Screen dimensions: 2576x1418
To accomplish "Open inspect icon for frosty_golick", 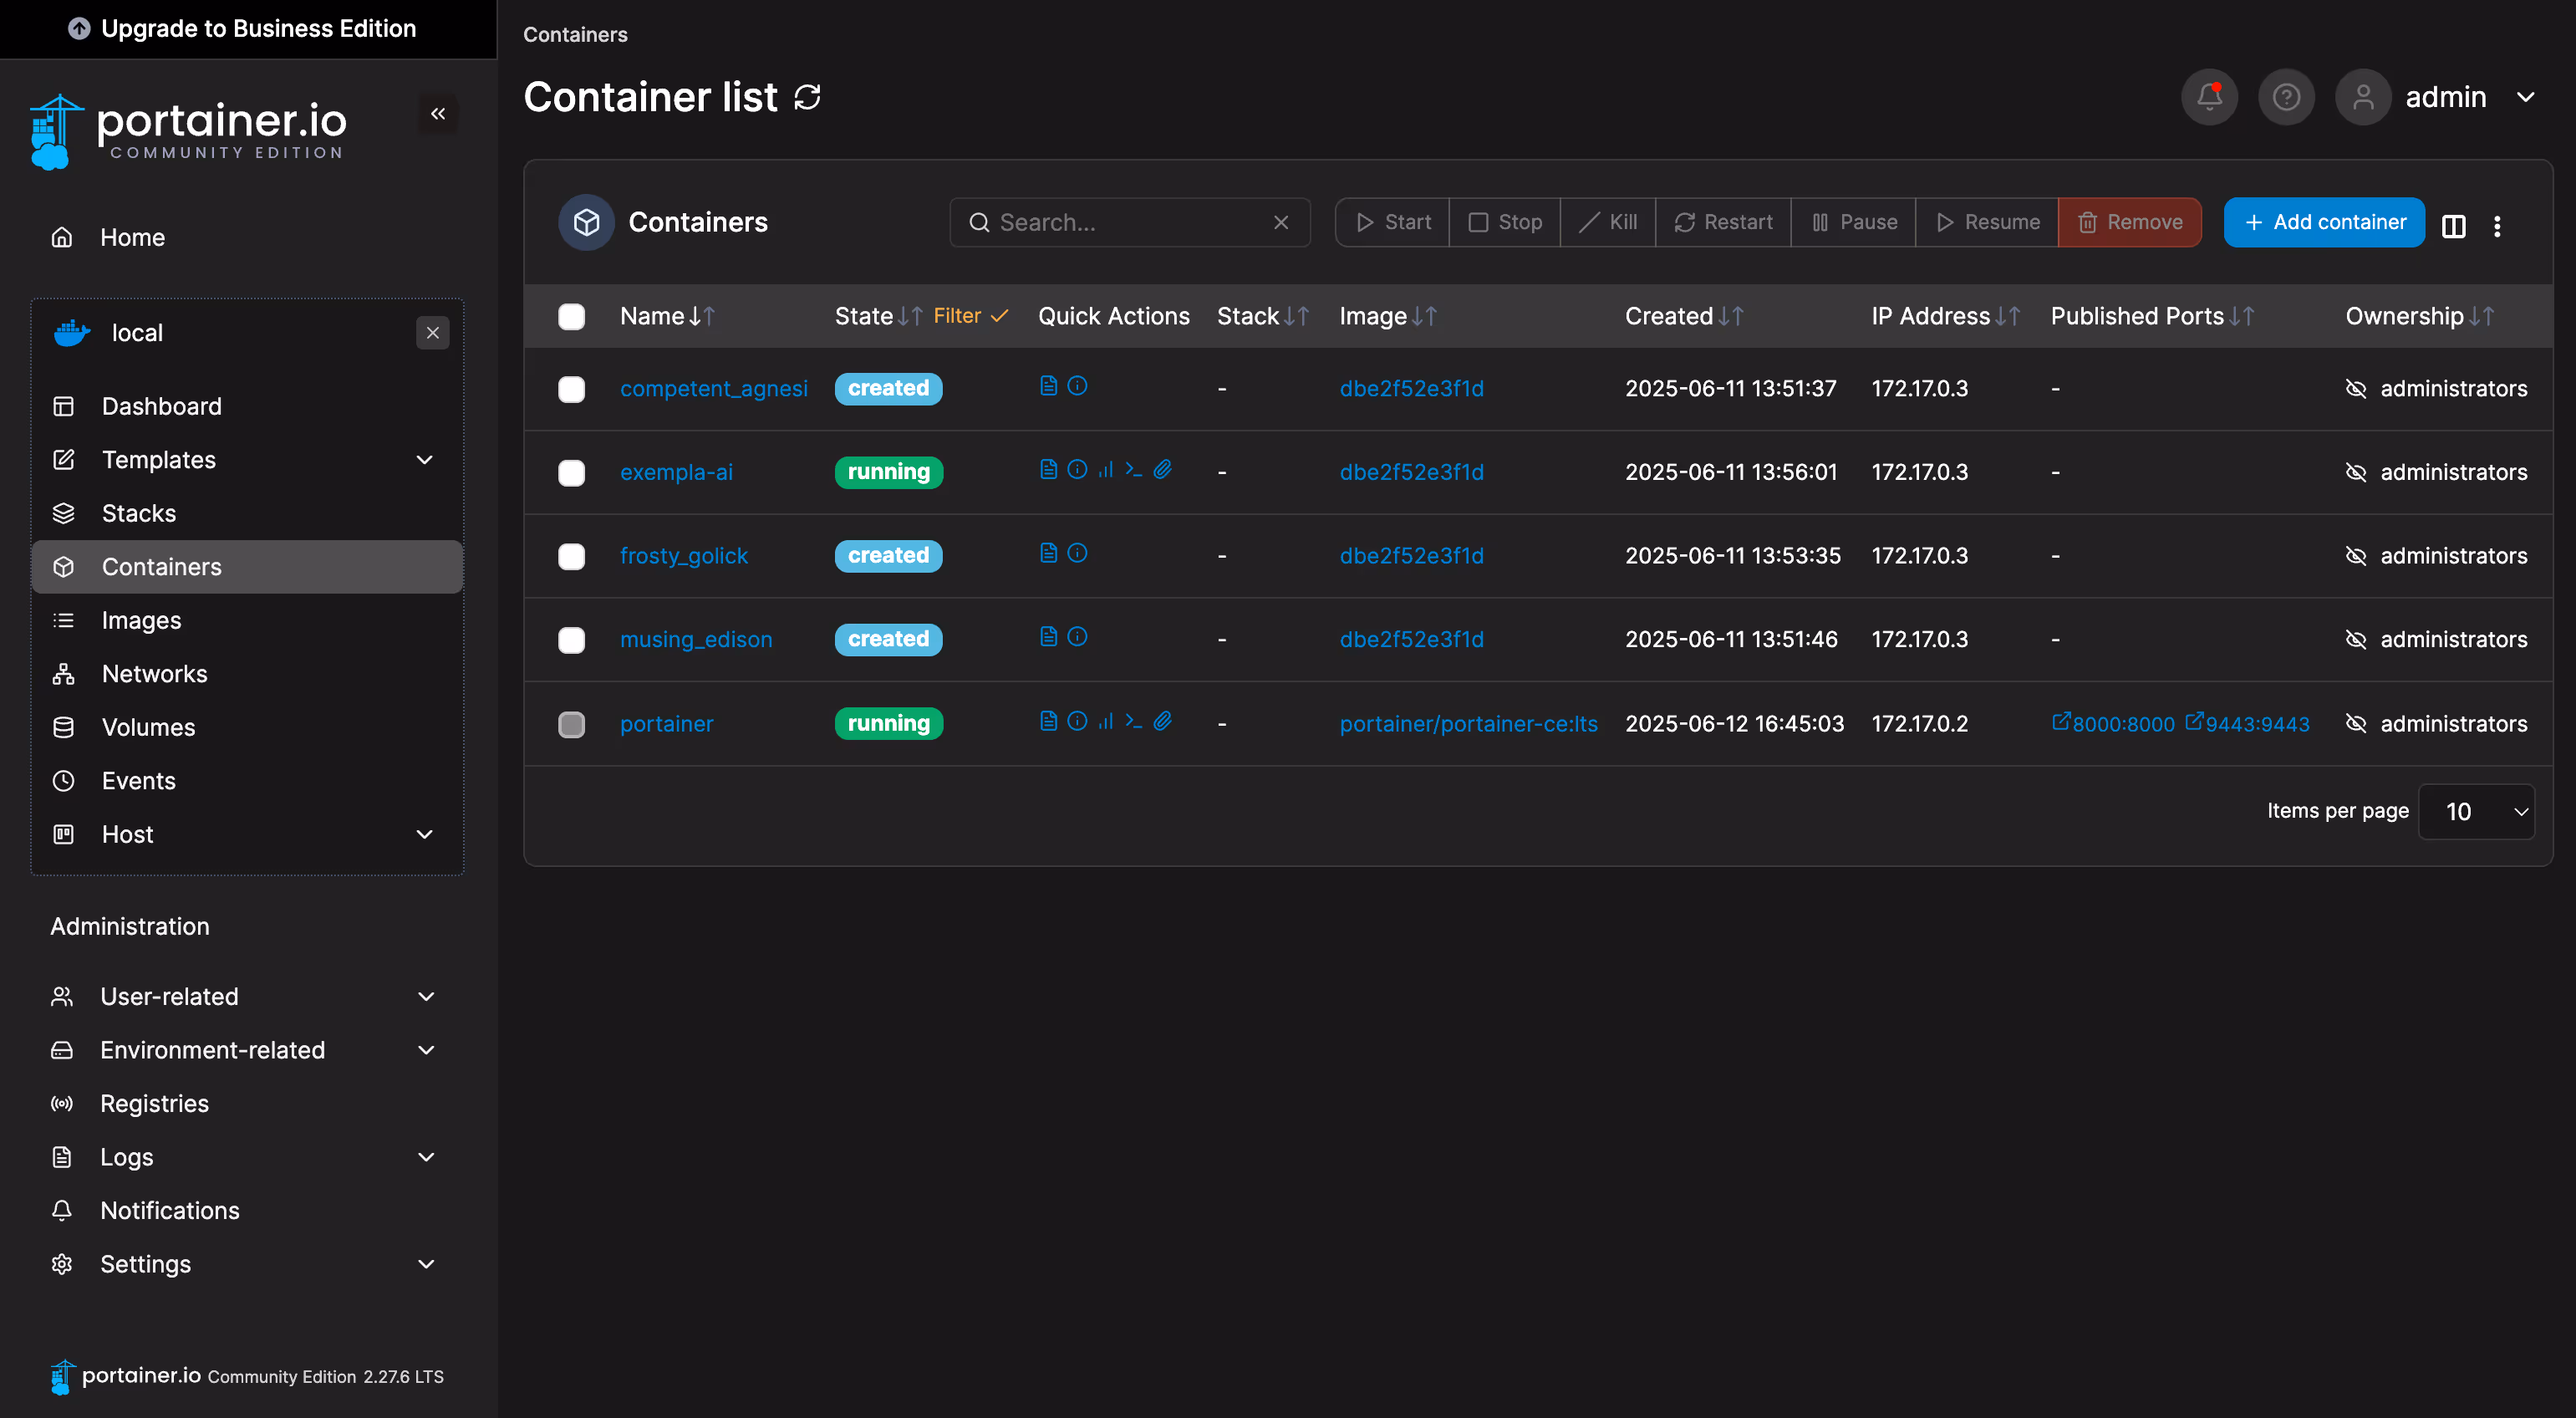I will (1077, 553).
